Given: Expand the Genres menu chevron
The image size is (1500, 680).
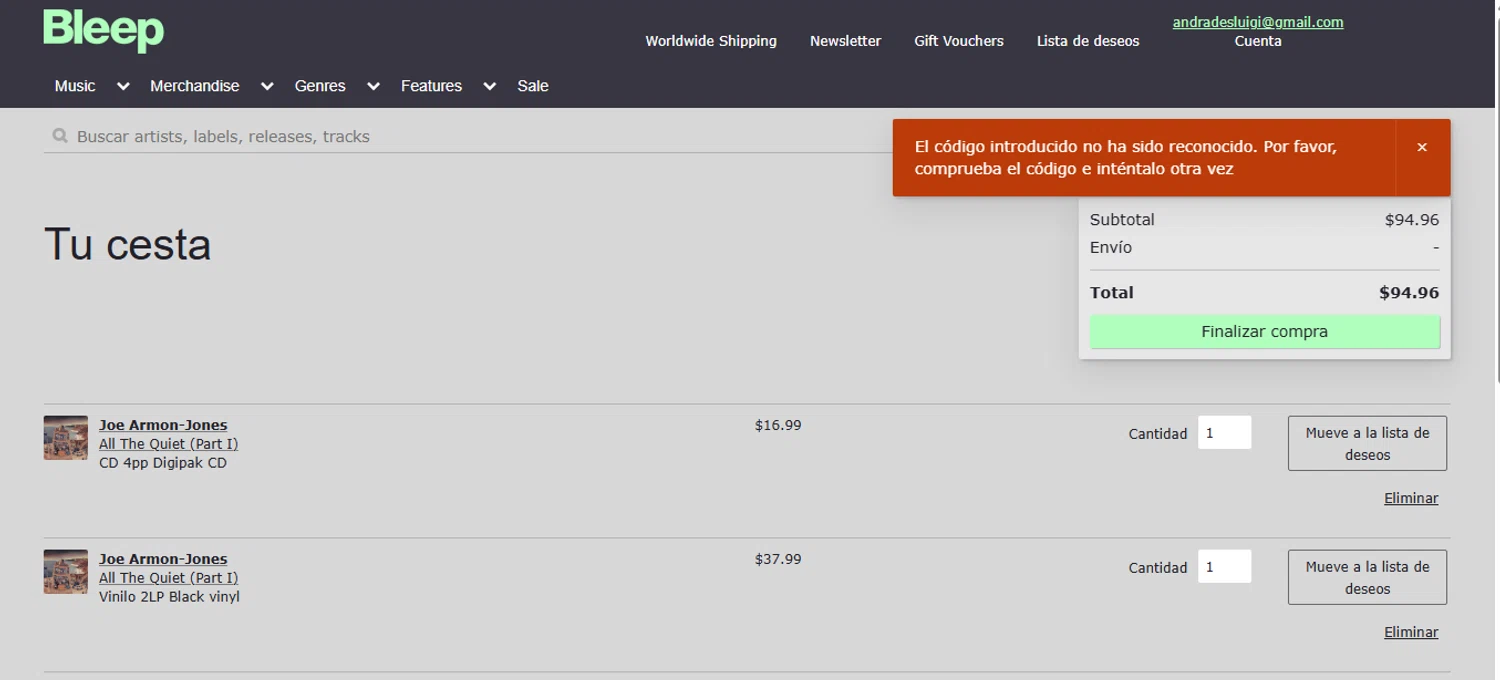Looking at the screenshot, I should coord(373,87).
